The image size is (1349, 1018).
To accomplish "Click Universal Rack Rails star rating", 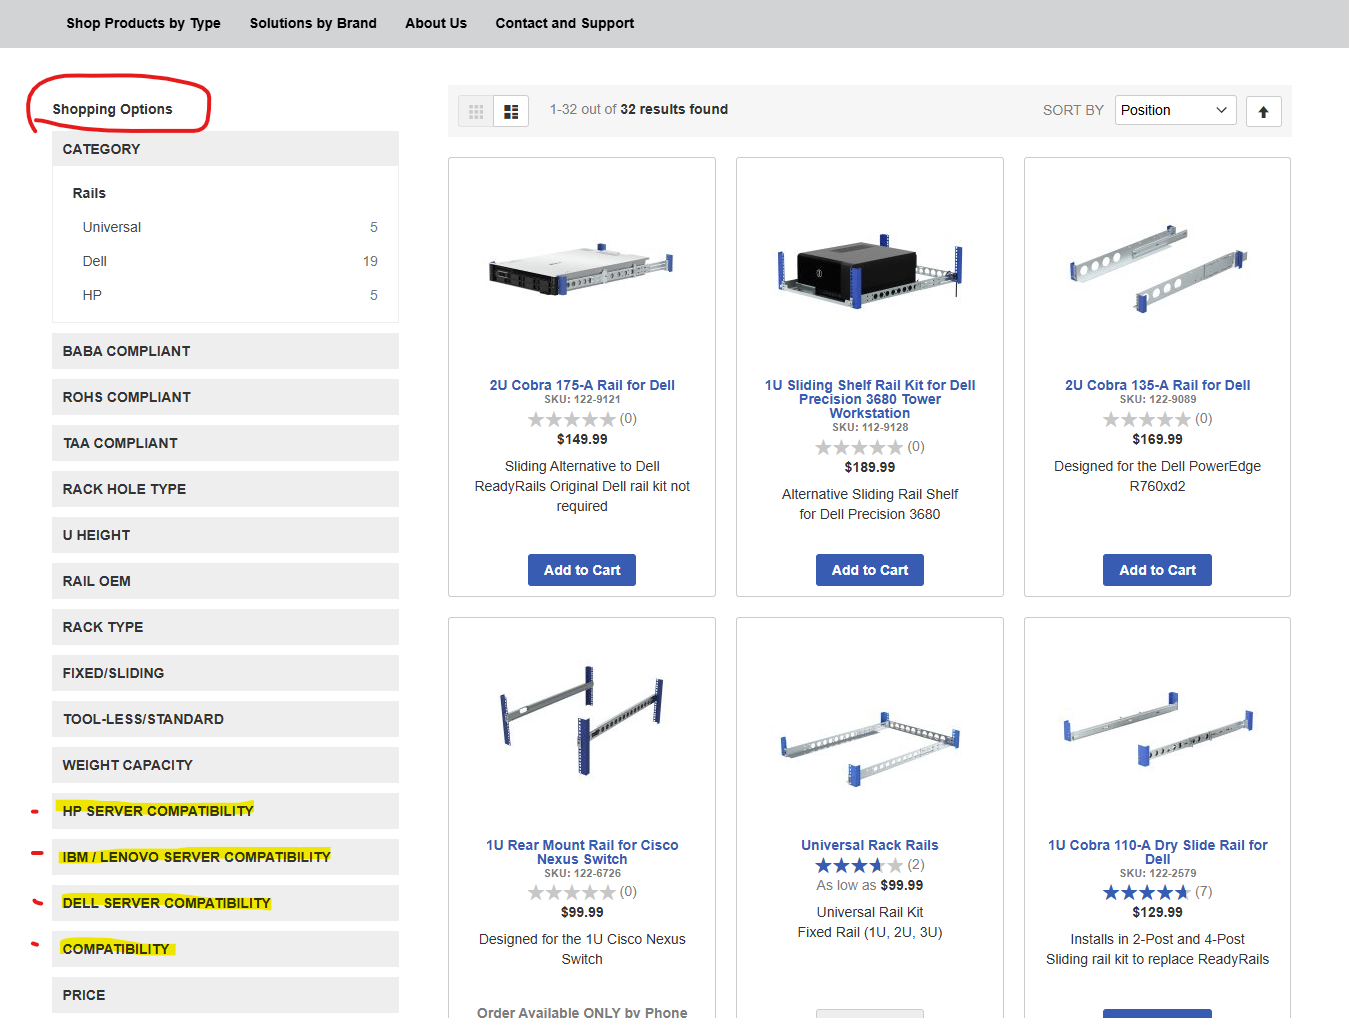I will (860, 865).
